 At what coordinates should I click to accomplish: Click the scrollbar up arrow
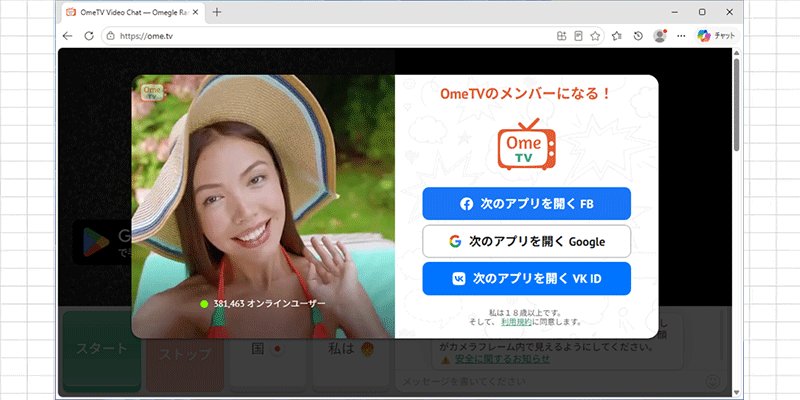pos(736,53)
